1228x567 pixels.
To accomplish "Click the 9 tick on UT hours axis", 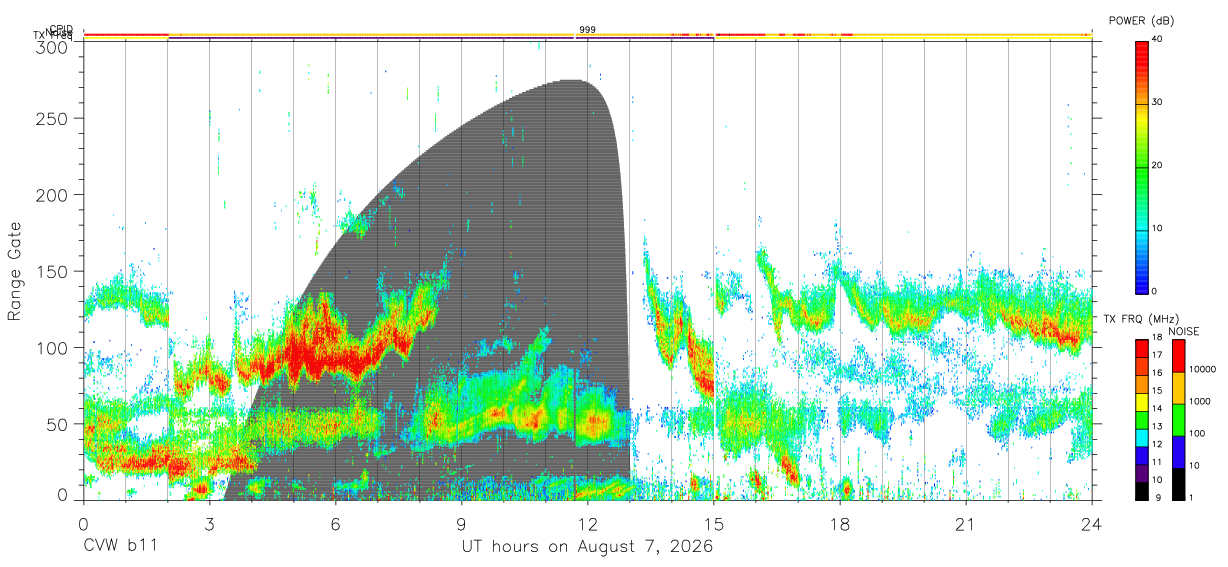I will click(x=462, y=525).
